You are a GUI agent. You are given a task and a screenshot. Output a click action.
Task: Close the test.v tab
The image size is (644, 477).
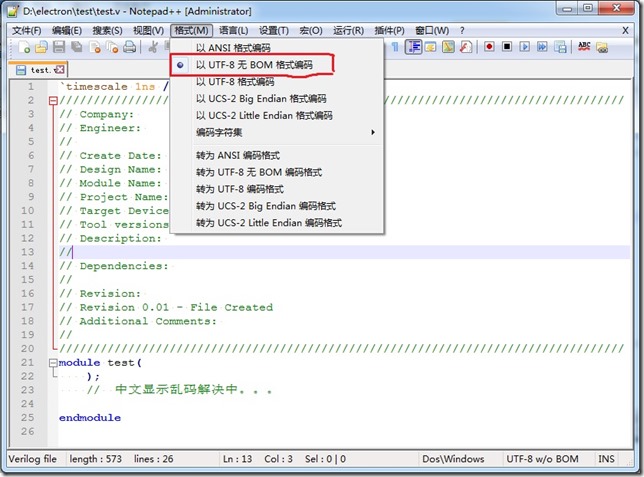pos(59,69)
